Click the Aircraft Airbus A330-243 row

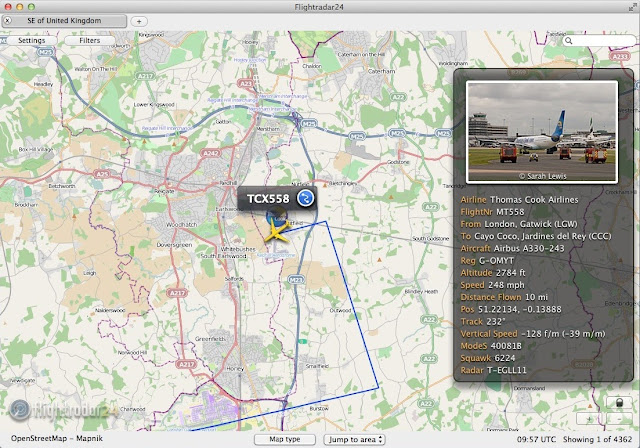tap(512, 248)
